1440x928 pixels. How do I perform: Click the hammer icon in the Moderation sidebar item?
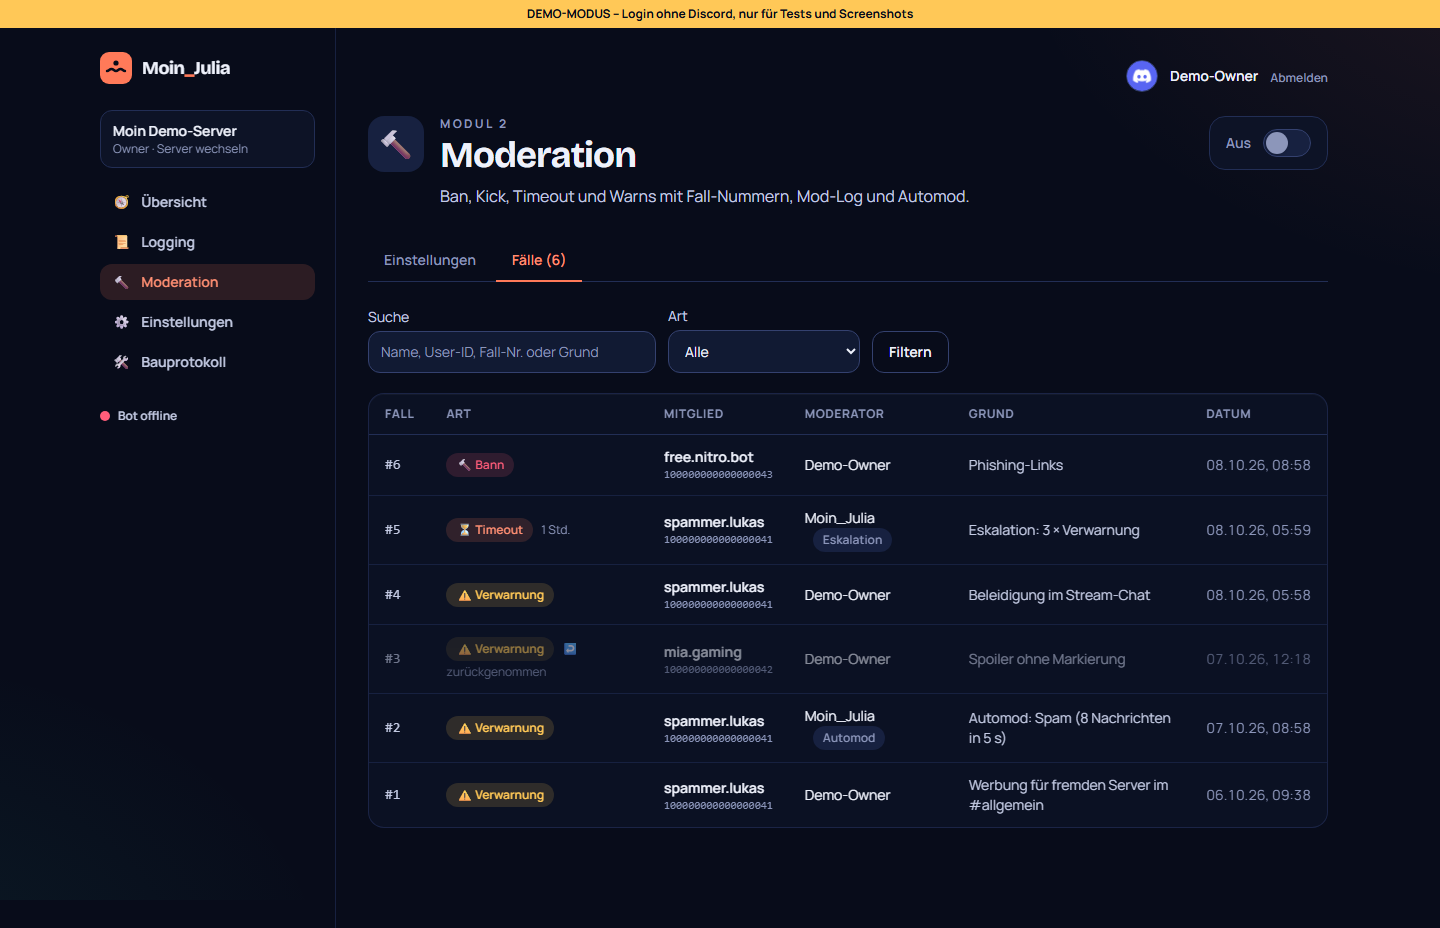coord(122,282)
